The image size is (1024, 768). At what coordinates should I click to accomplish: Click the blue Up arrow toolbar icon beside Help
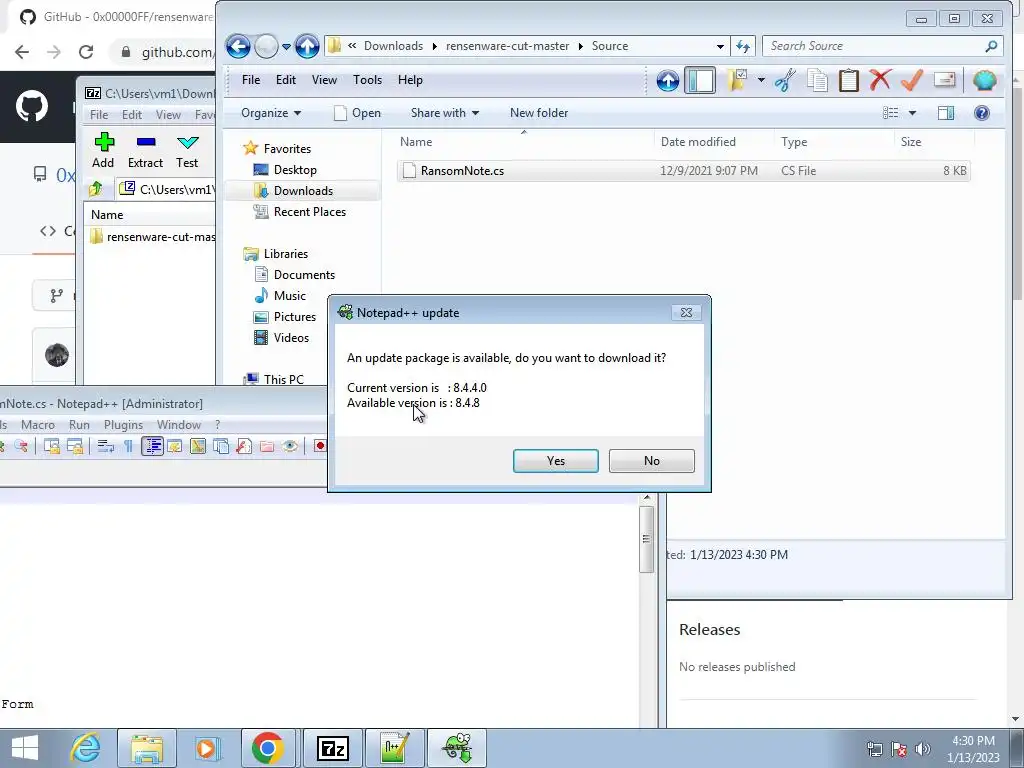tap(667, 80)
